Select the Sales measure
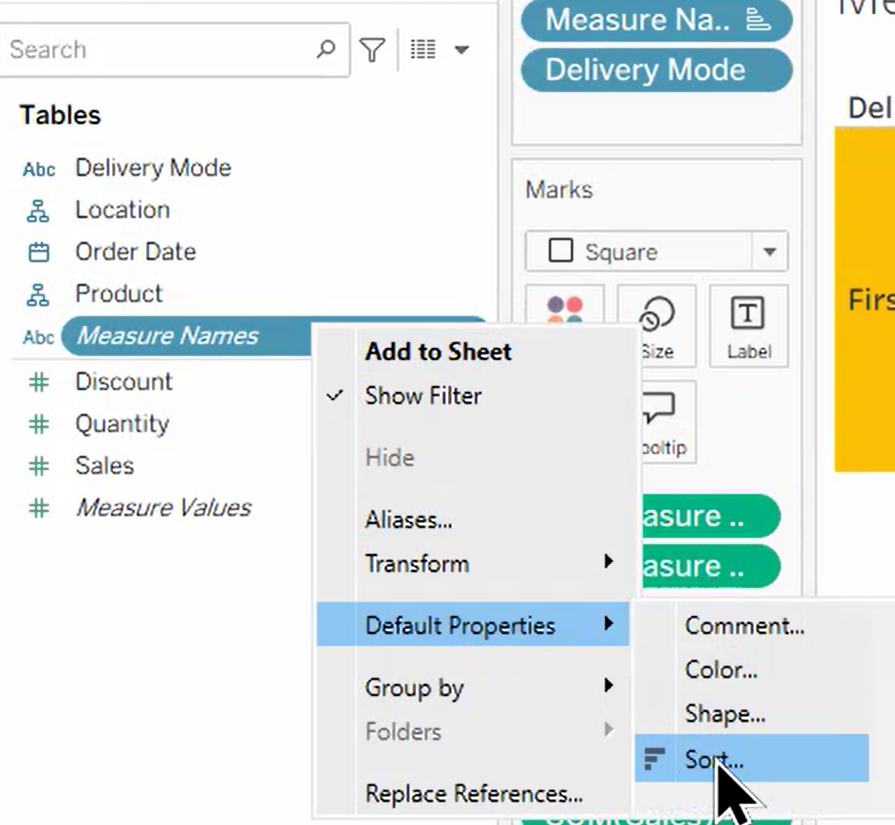 point(104,465)
